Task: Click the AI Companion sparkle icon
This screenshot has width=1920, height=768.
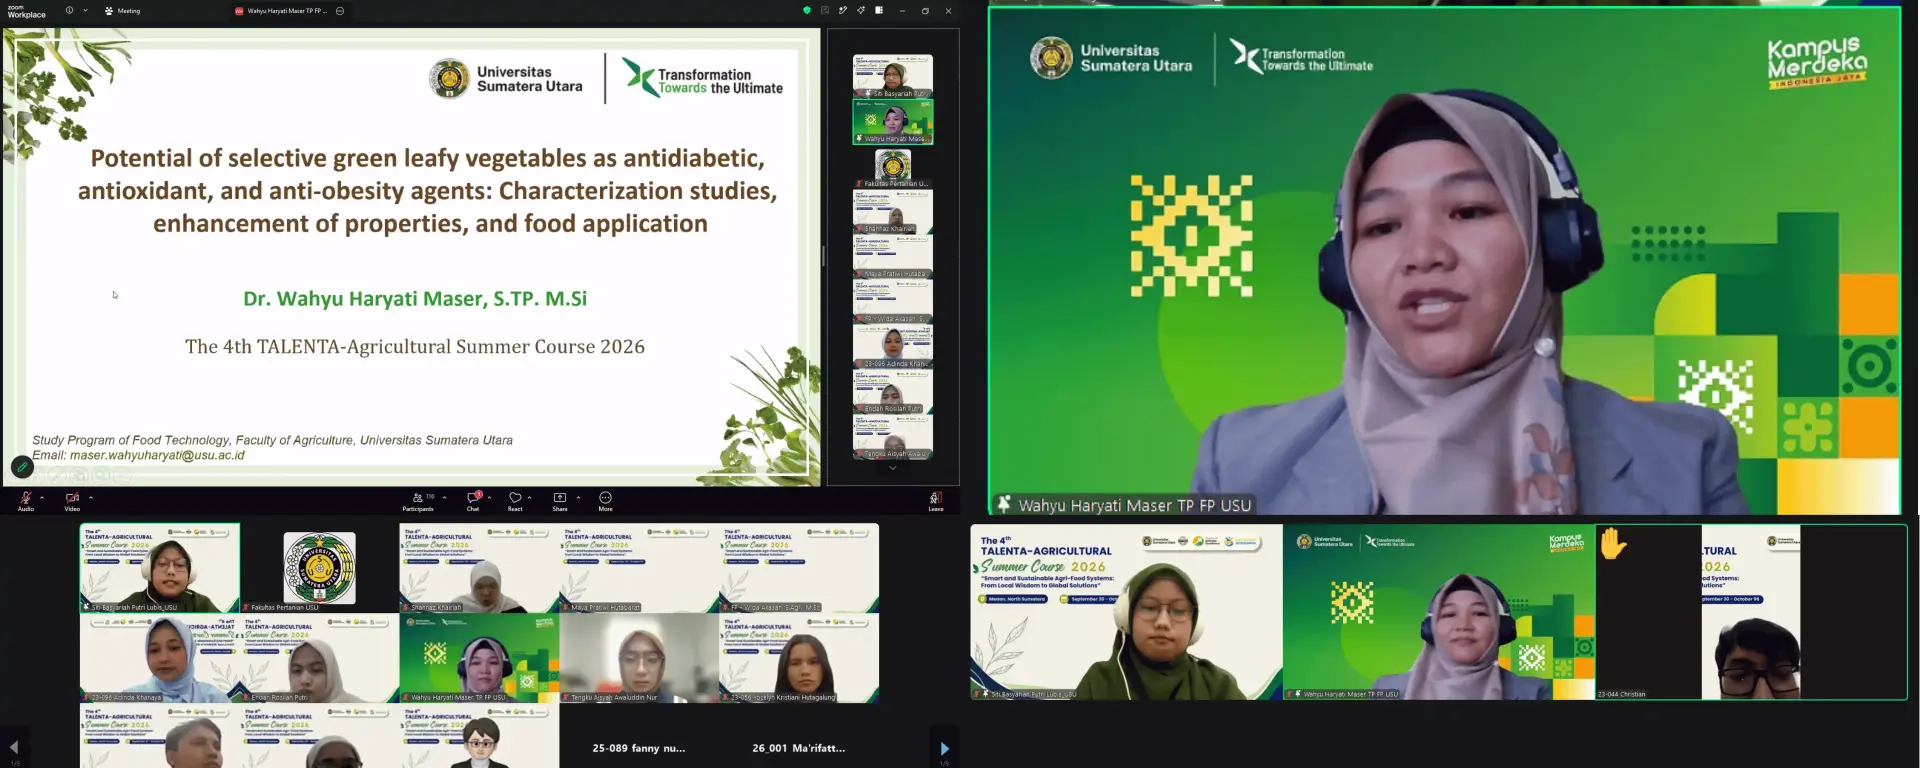Action: pos(861,10)
